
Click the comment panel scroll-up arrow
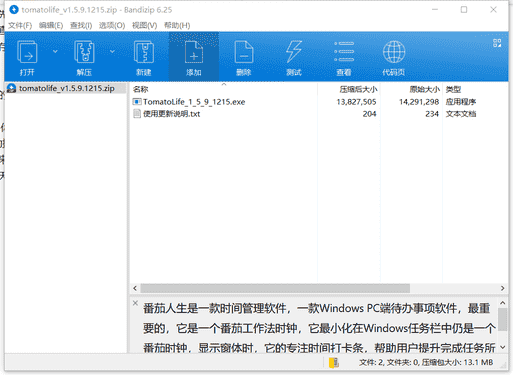tap(503, 303)
